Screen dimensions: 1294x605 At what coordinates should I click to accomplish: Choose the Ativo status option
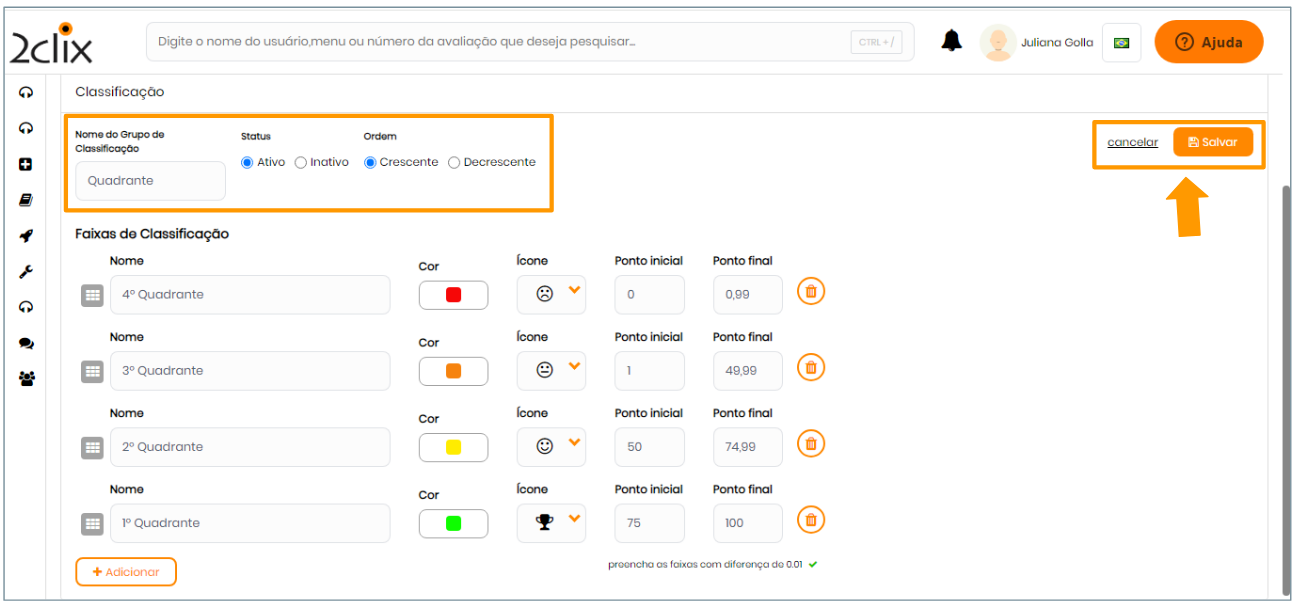[248, 163]
